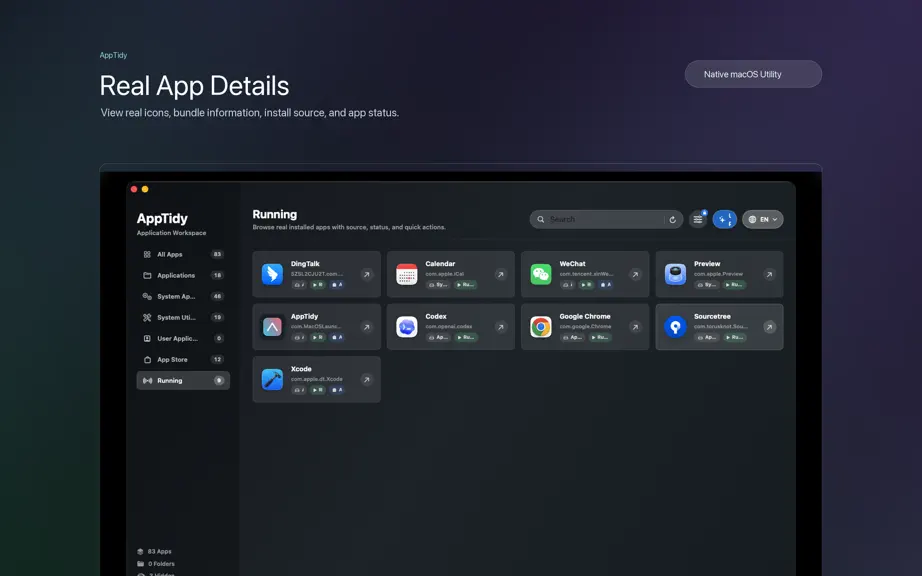Open the filter options sliders icon
This screenshot has height=576, width=922.
(x=698, y=219)
